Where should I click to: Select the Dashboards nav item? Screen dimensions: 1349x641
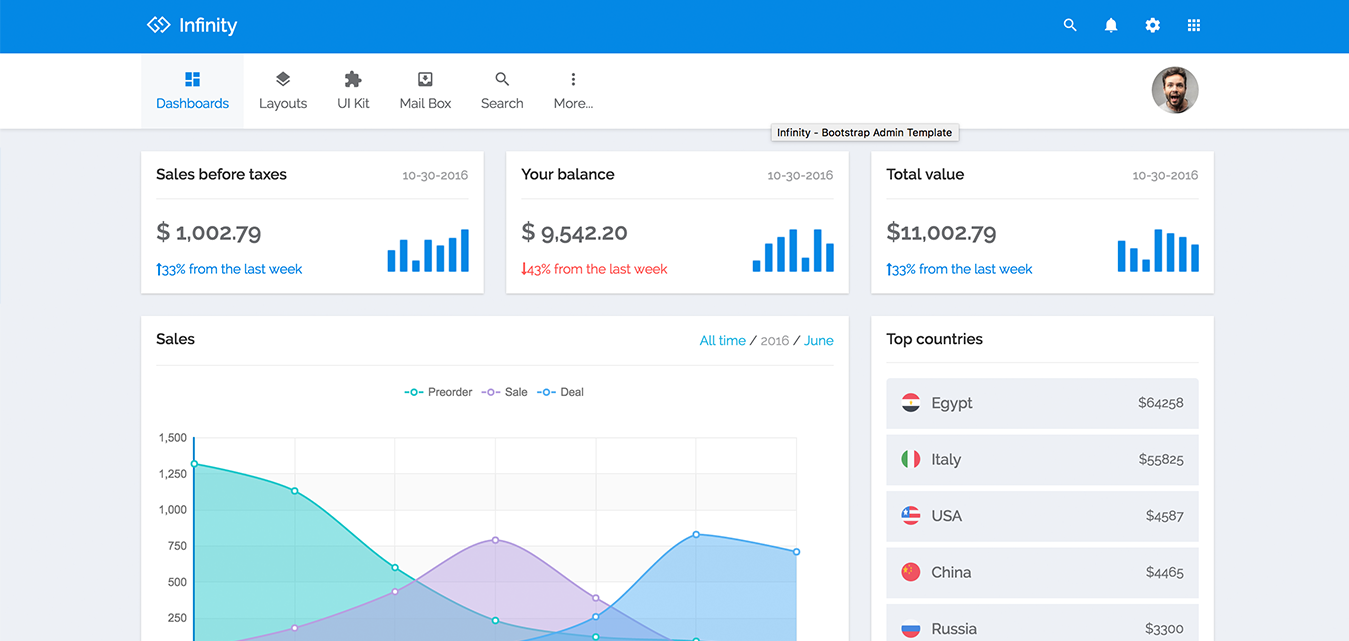click(x=192, y=91)
